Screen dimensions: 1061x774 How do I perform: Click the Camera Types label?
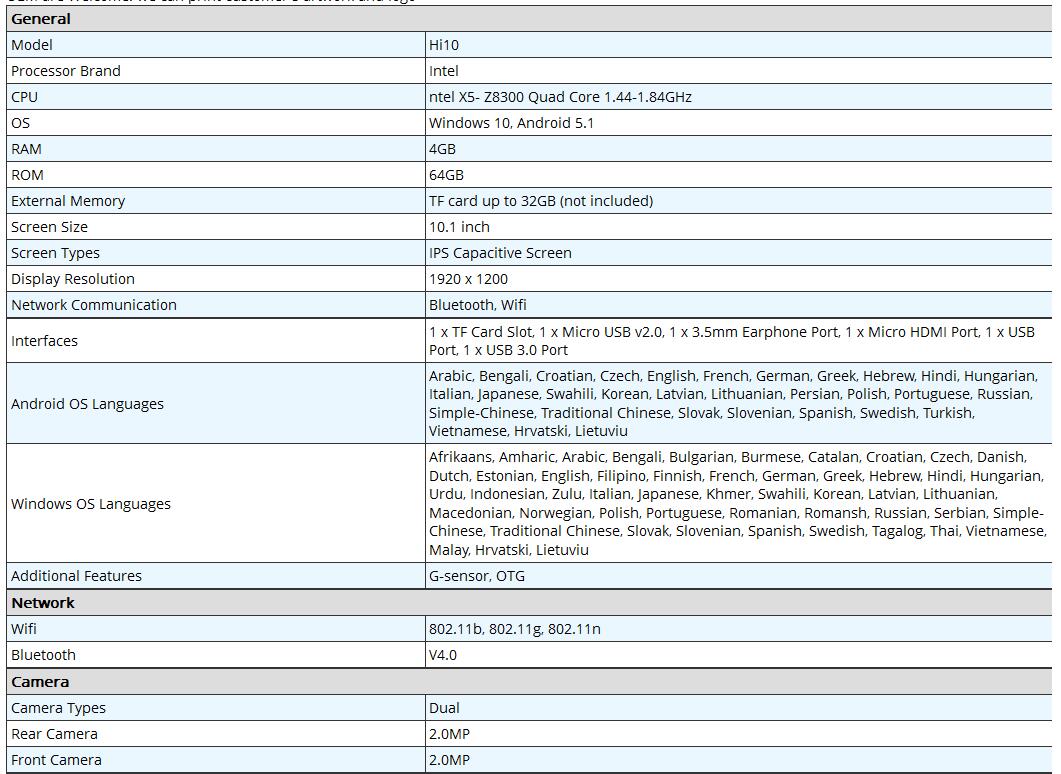(x=58, y=708)
